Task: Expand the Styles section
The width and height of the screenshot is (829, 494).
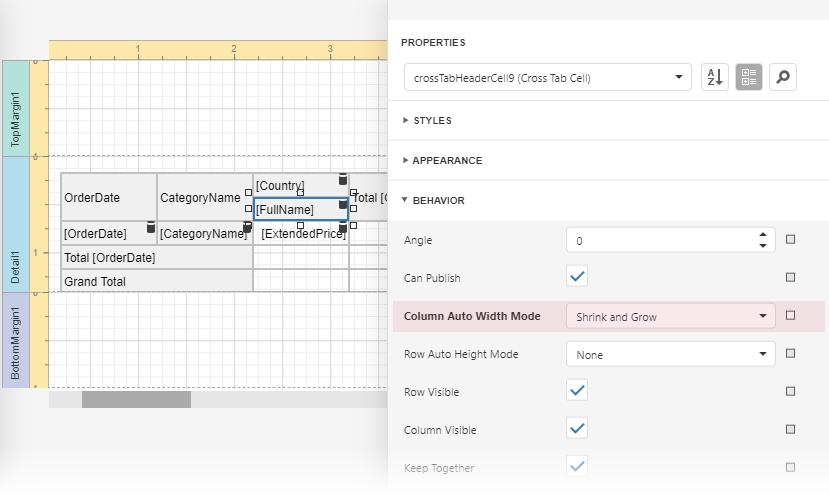Action: (x=433, y=120)
